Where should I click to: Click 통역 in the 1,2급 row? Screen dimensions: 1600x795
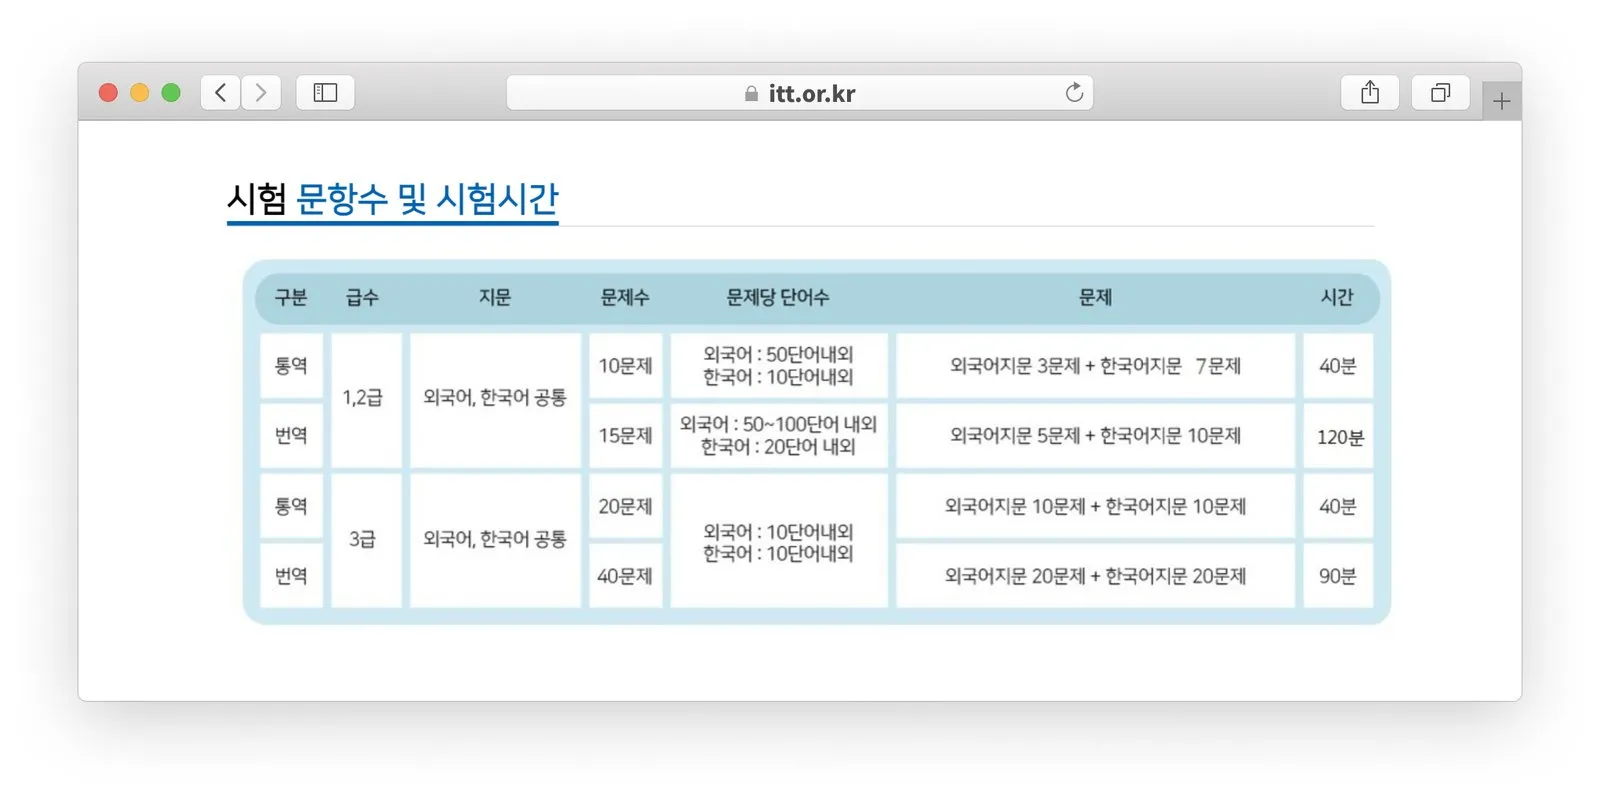coord(291,366)
